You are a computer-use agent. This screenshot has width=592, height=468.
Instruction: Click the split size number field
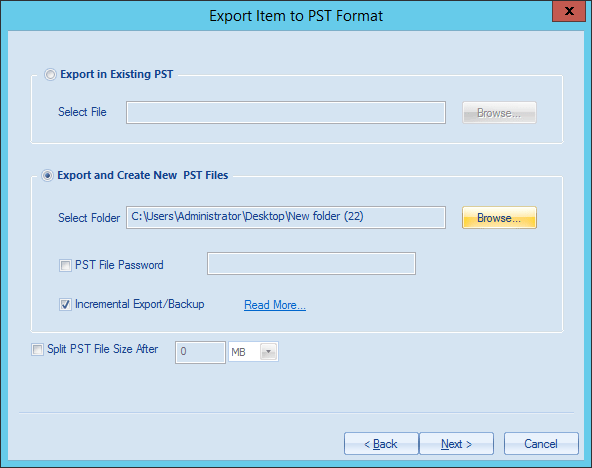tap(200, 352)
